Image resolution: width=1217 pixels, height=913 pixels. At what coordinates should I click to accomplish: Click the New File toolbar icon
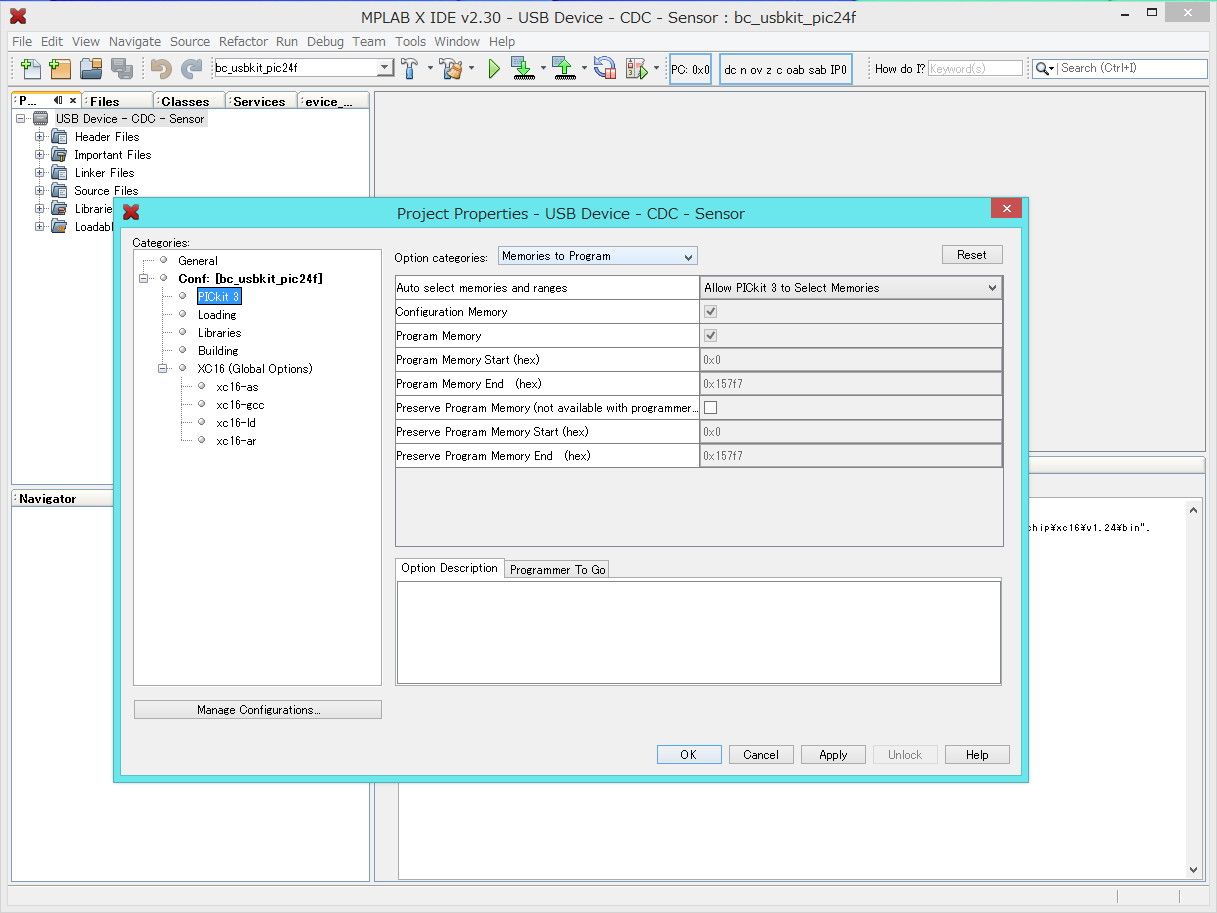click(x=31, y=68)
